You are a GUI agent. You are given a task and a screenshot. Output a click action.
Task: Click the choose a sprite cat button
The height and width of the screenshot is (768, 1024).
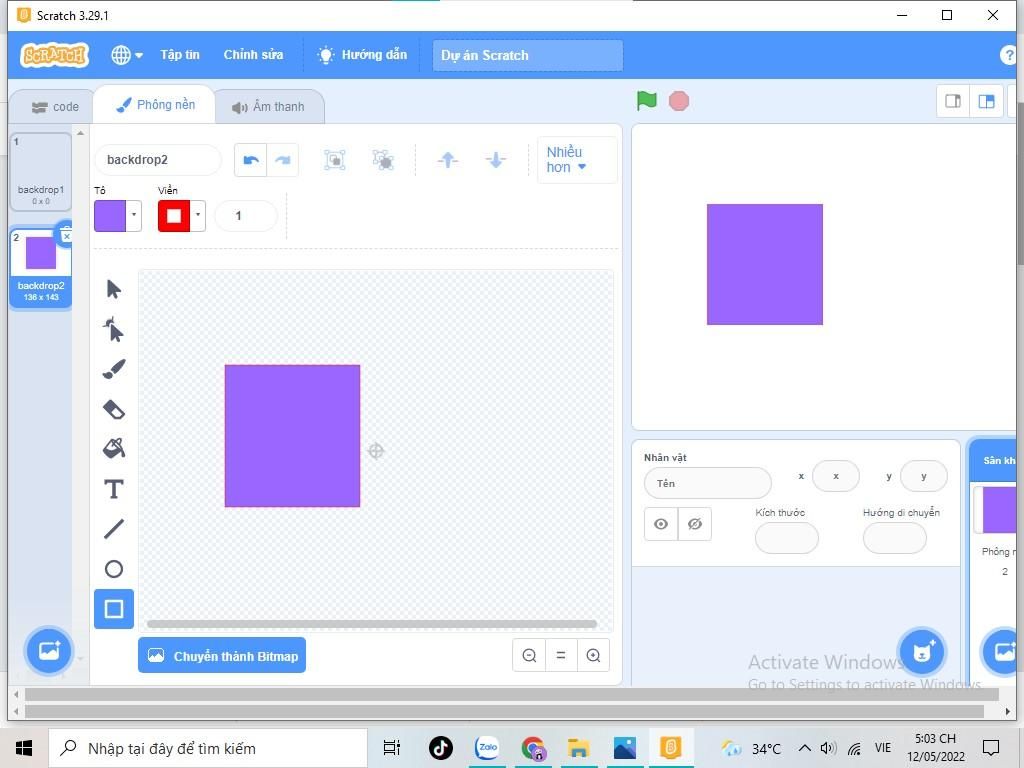[x=921, y=651]
